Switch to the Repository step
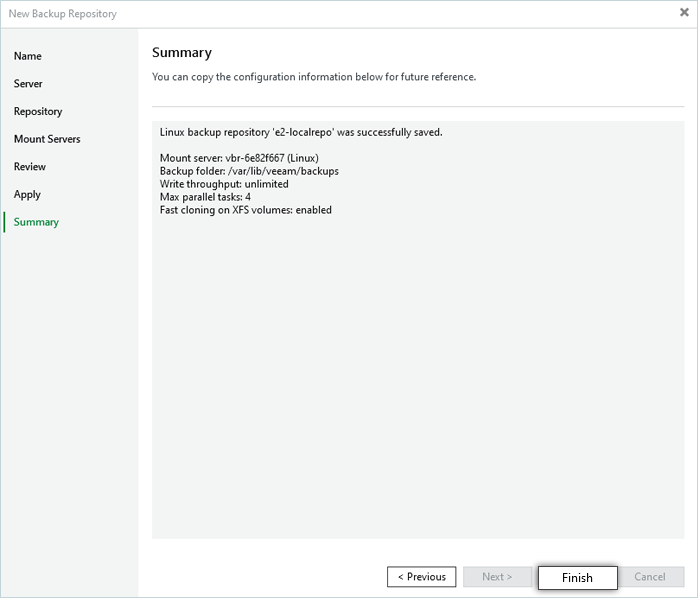This screenshot has width=698, height=598. pos(38,111)
